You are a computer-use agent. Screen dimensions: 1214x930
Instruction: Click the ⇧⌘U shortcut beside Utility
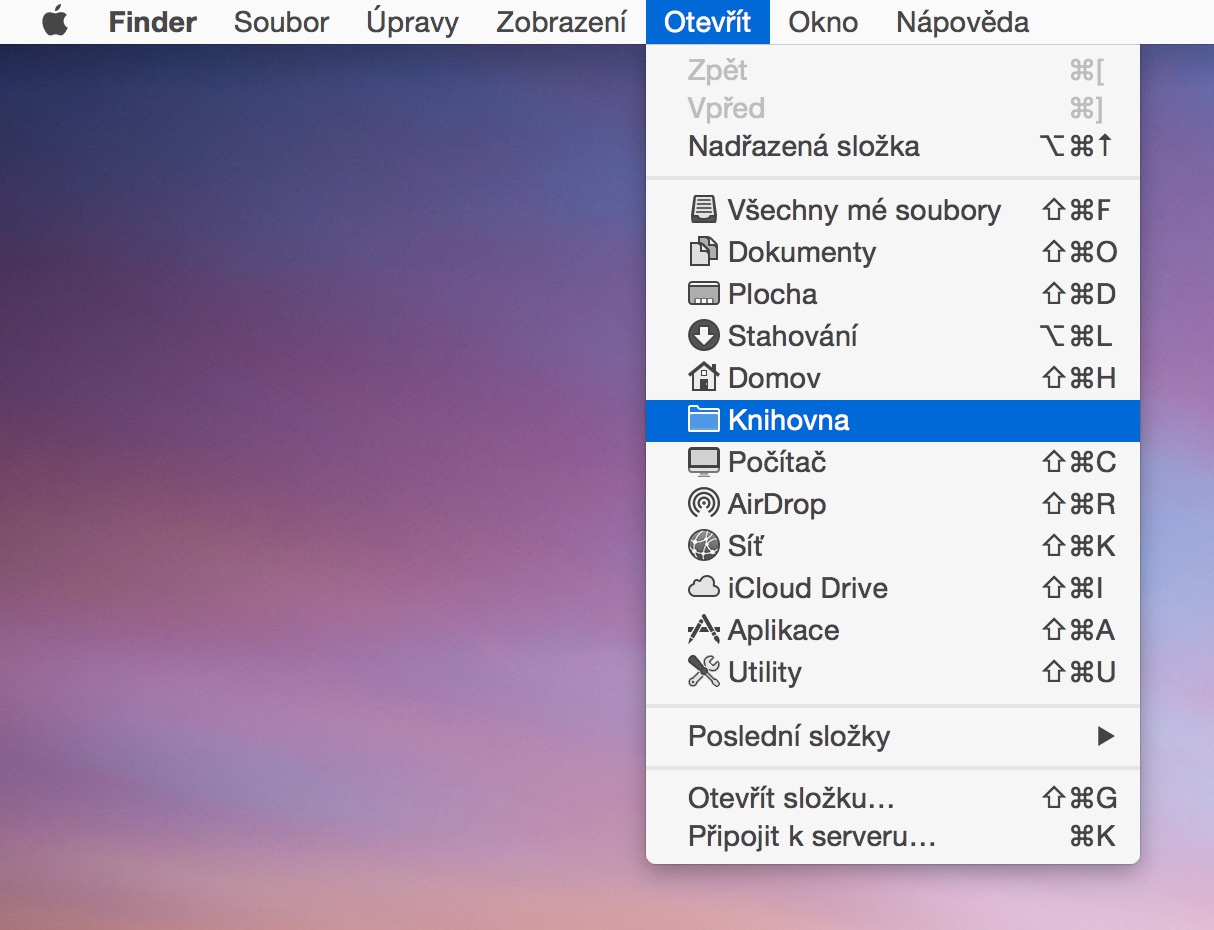[x=1079, y=672]
